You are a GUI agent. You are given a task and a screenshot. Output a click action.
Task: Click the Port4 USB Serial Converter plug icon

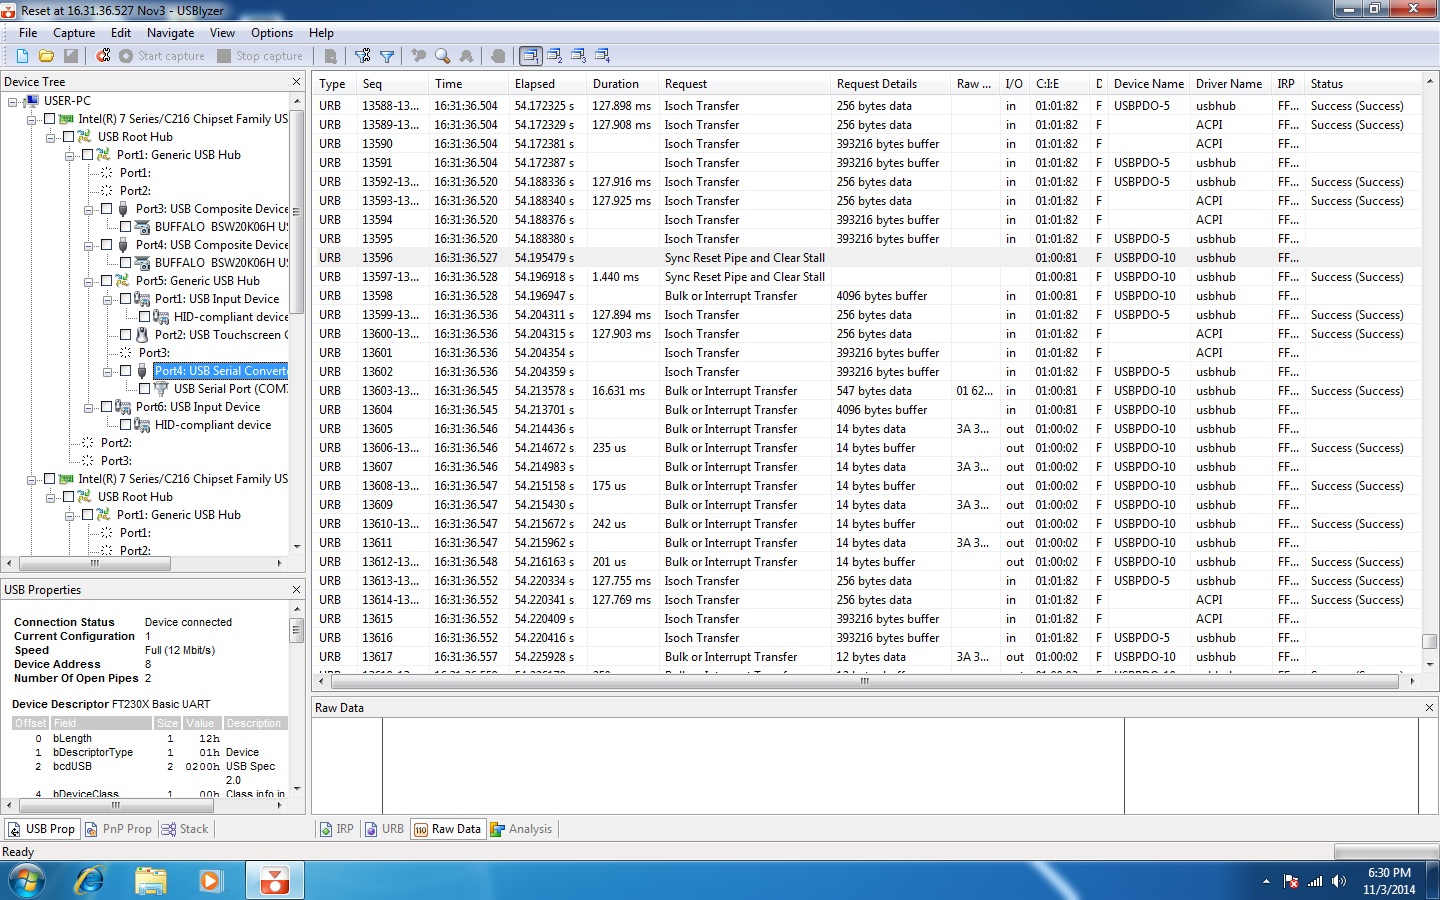(142, 371)
